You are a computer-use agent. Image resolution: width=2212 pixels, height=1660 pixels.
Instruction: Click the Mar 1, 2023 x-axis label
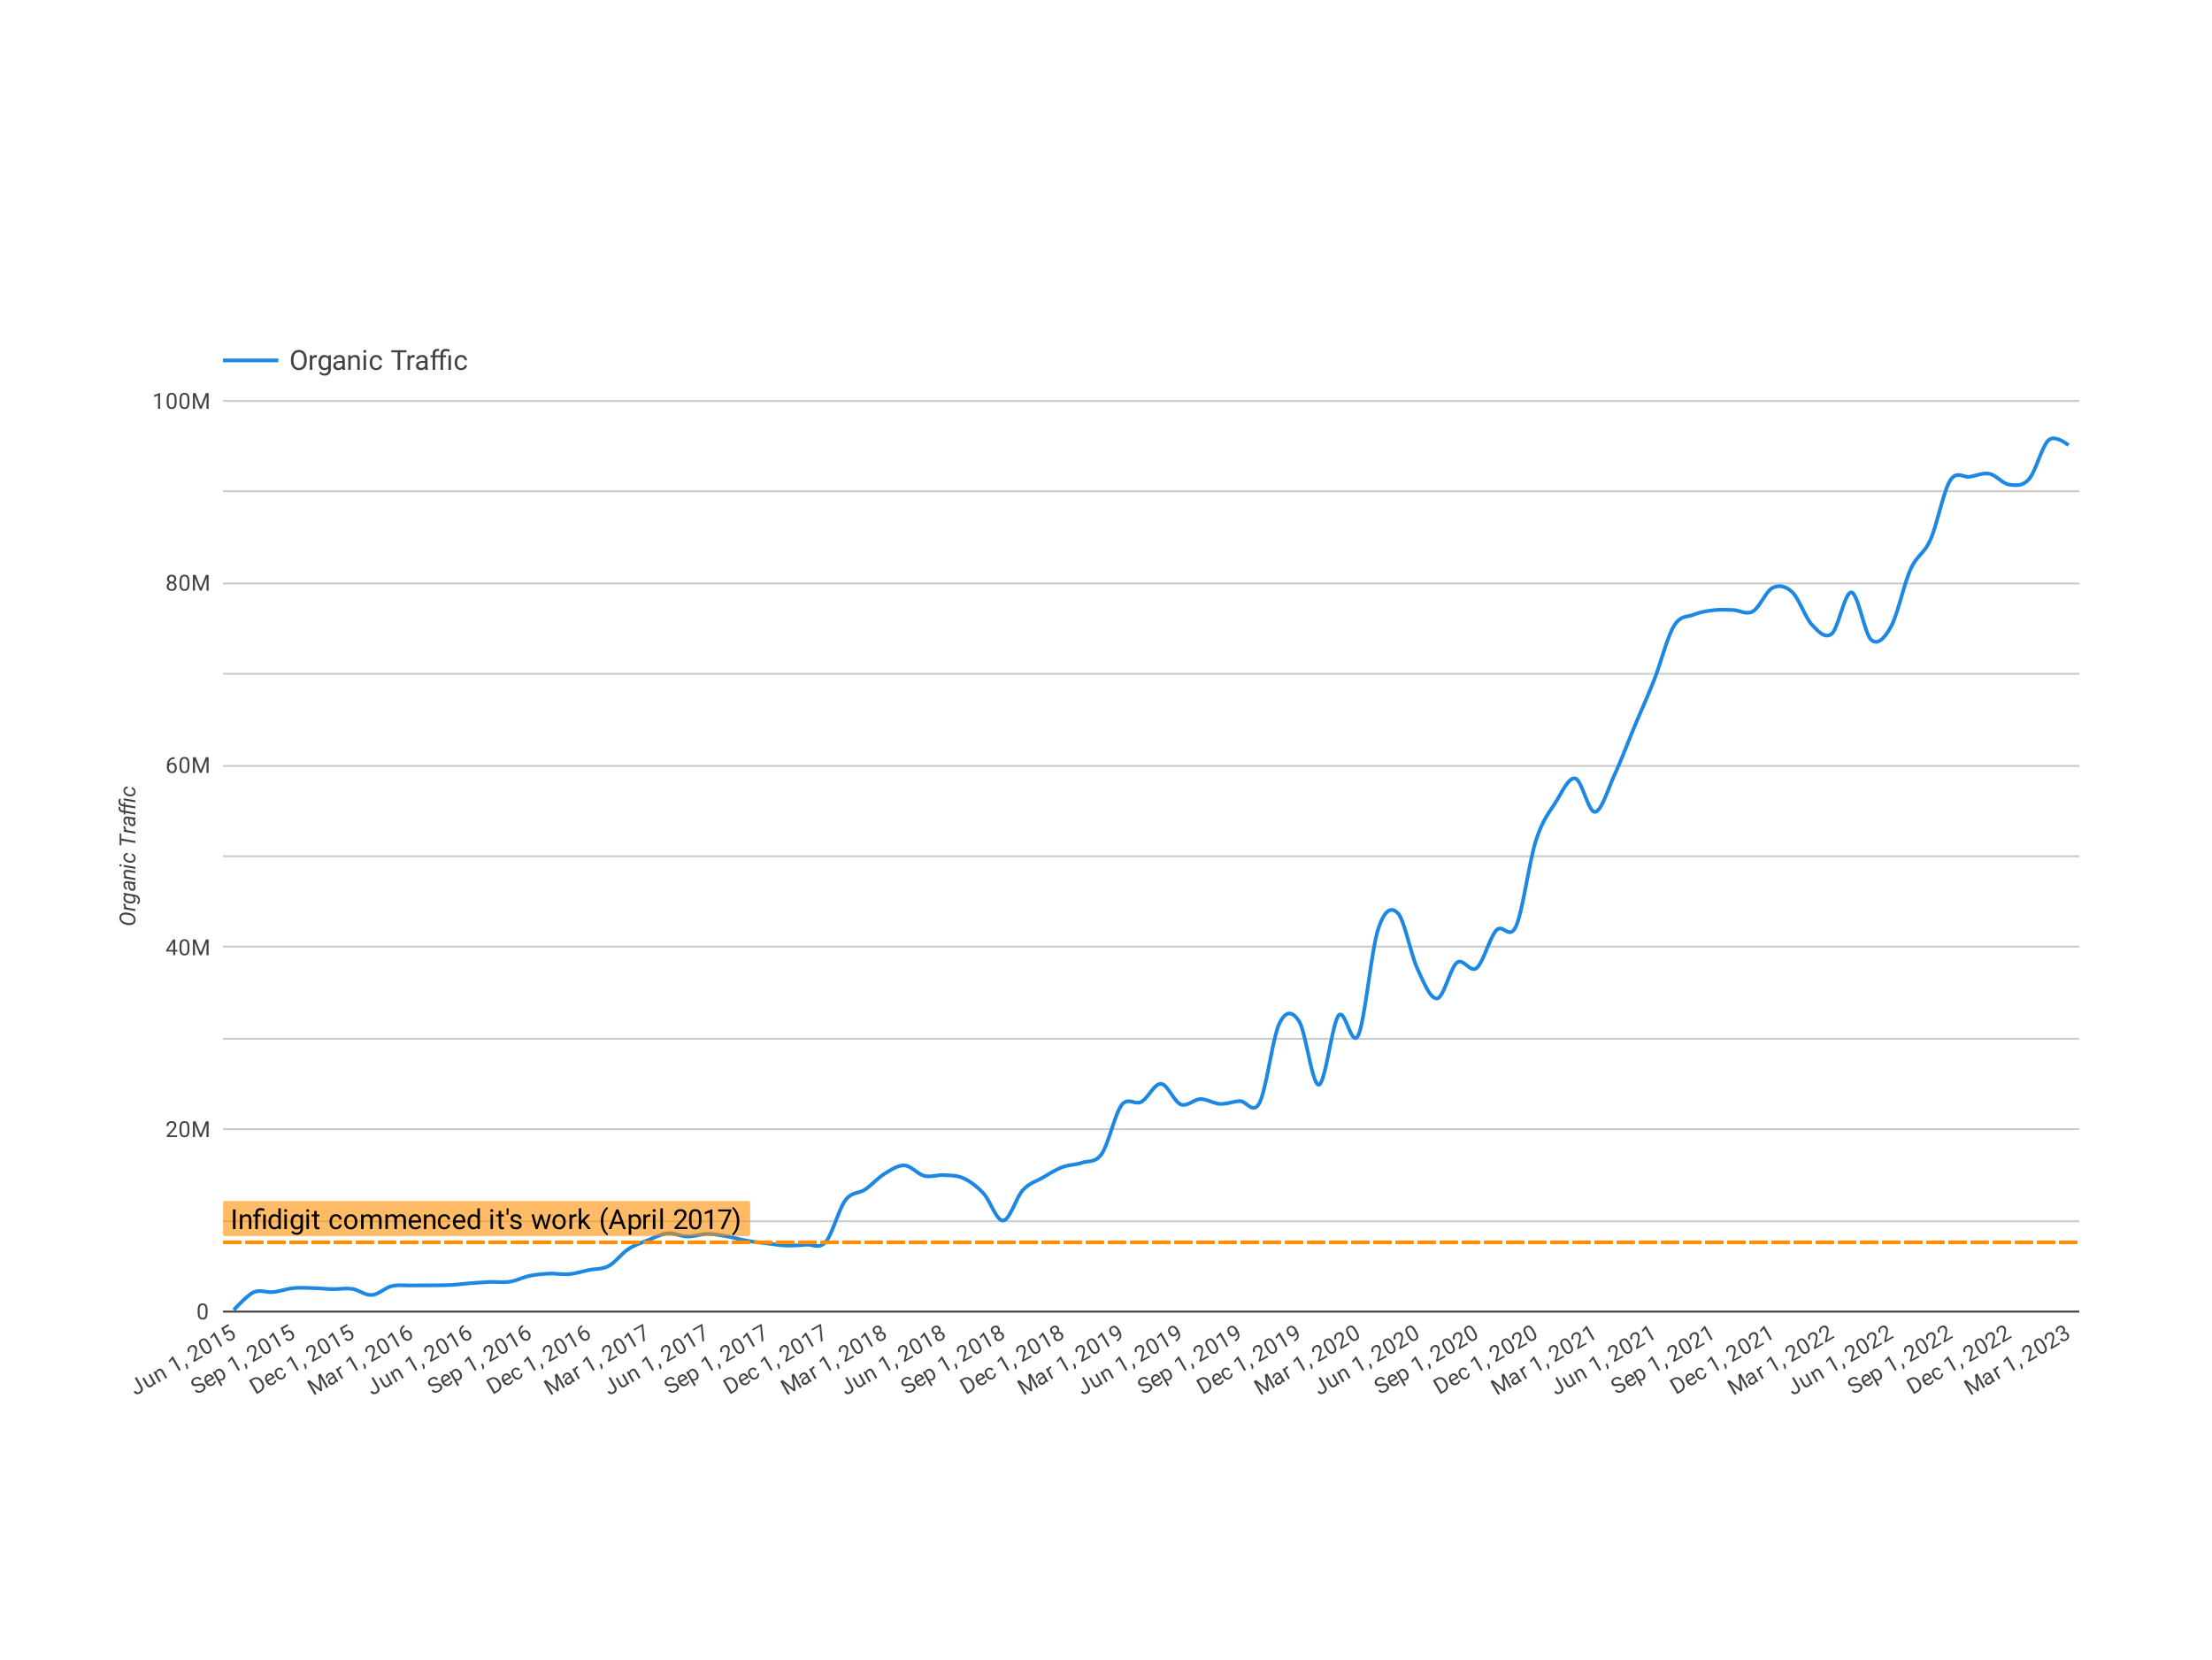2017,1359
